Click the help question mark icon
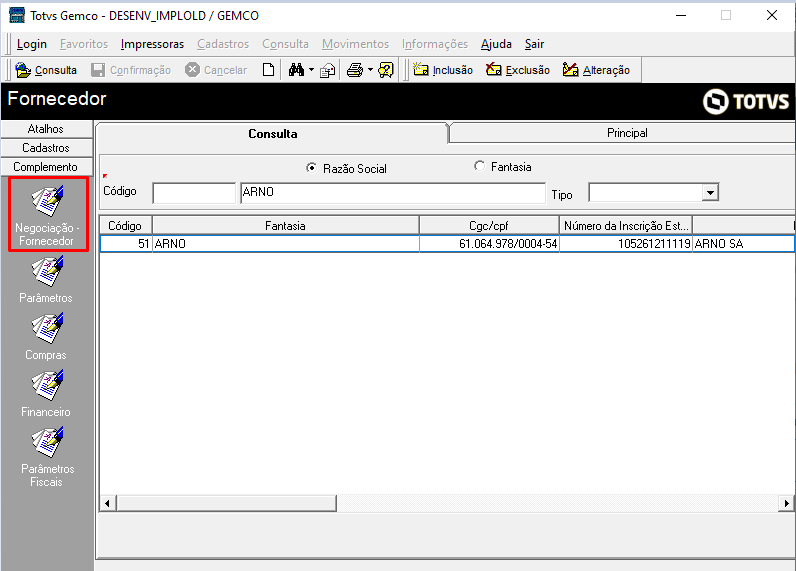This screenshot has width=796, height=571. click(x=386, y=70)
